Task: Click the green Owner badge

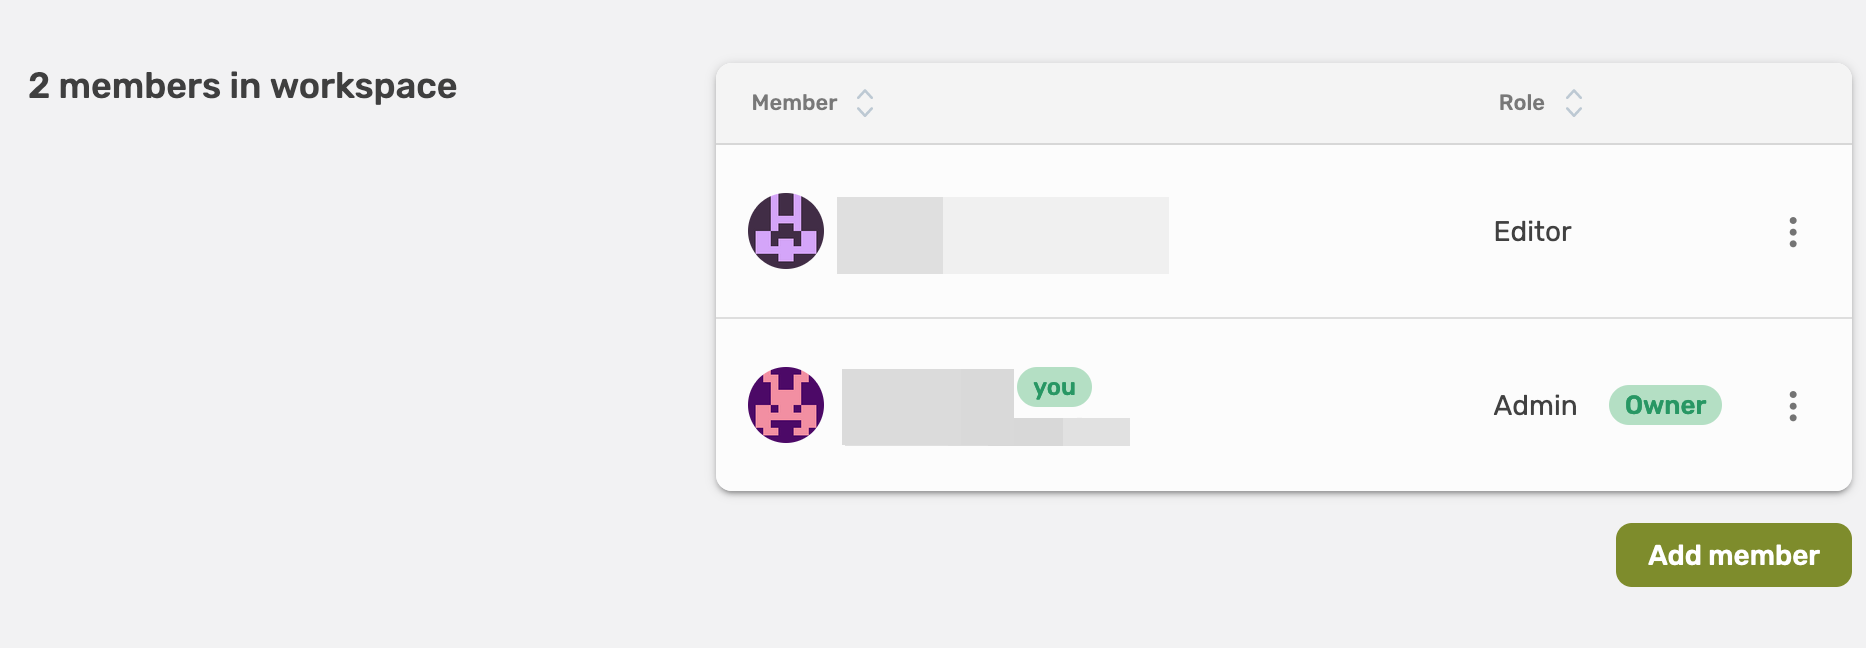Action: click(x=1665, y=405)
